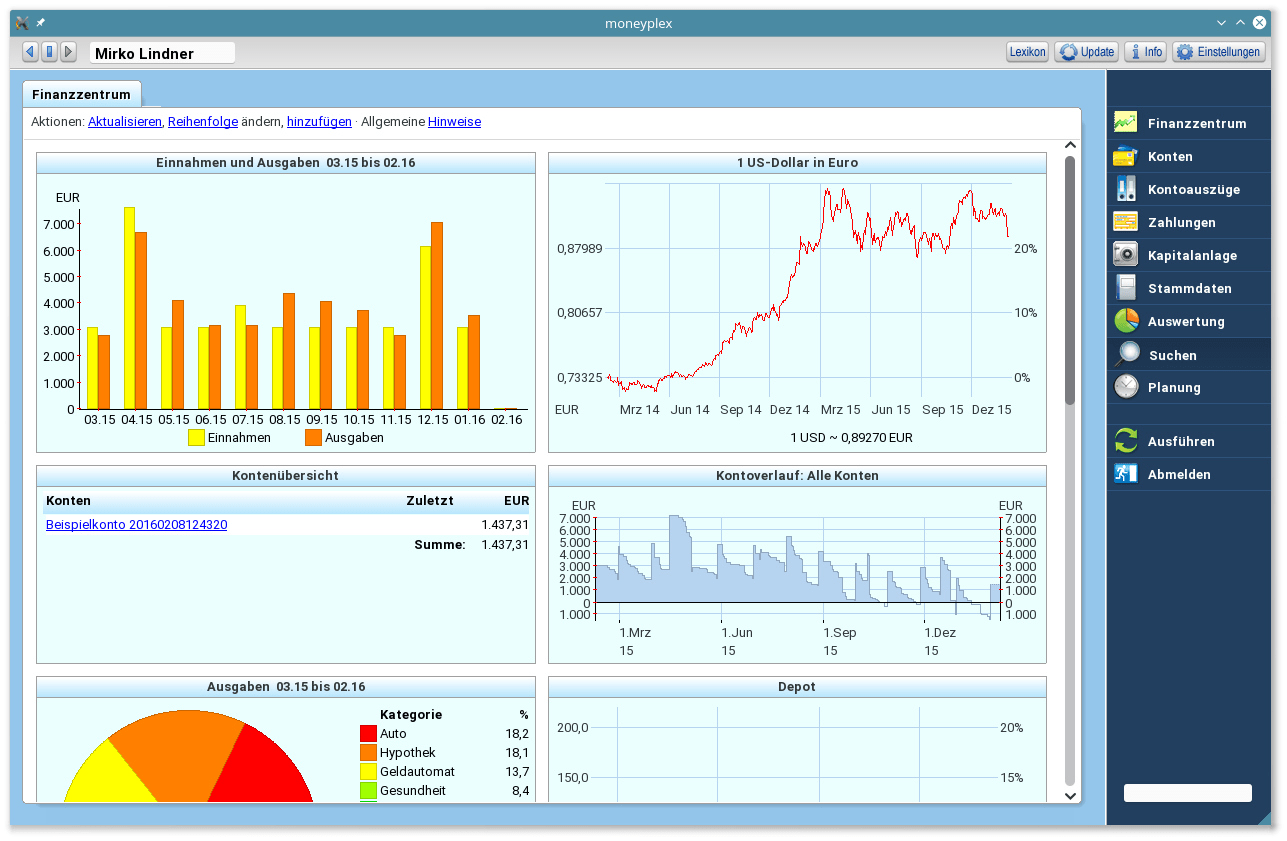Image resolution: width=1287 pixels, height=841 pixels.
Task: Open Finanzzentrum from the sidebar icon
Action: tap(1126, 123)
